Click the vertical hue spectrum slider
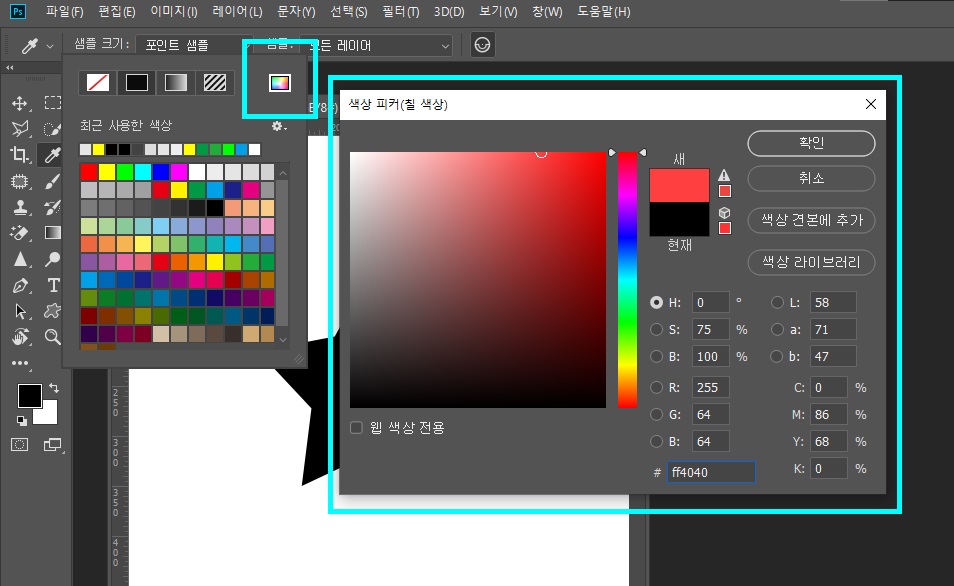Viewport: 954px width, 586px height. point(627,280)
